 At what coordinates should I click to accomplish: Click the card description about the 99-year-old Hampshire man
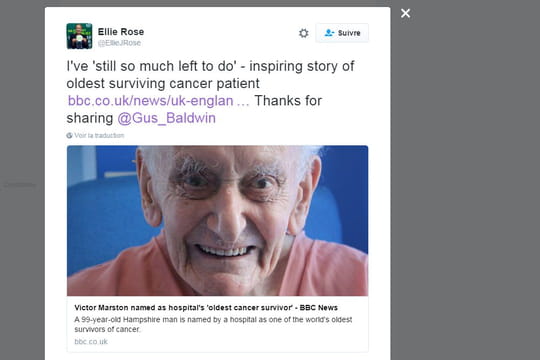pyautogui.click(x=213, y=324)
